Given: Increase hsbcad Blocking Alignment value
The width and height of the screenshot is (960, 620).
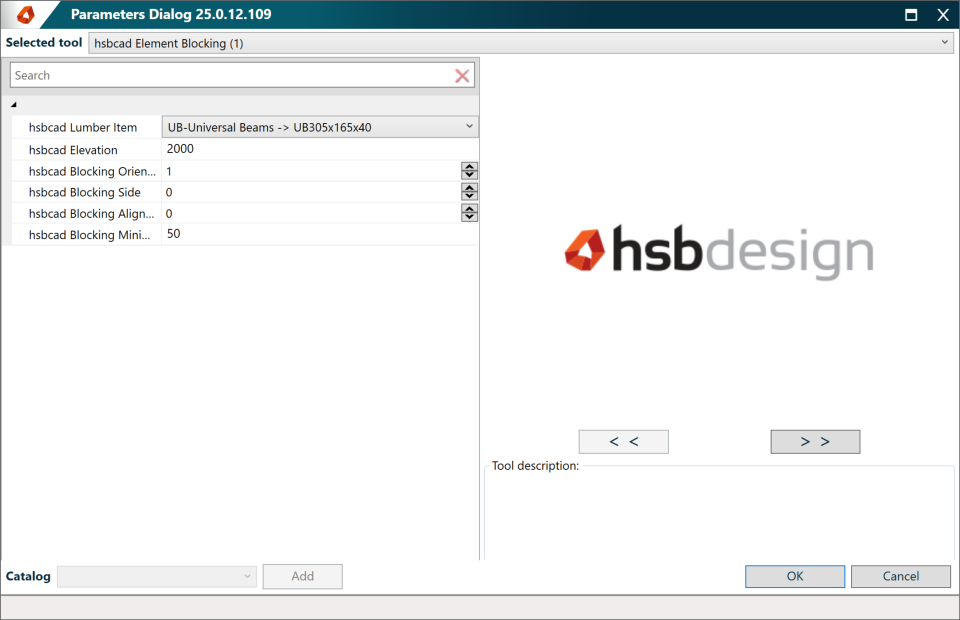Looking at the screenshot, I should coord(470,209).
